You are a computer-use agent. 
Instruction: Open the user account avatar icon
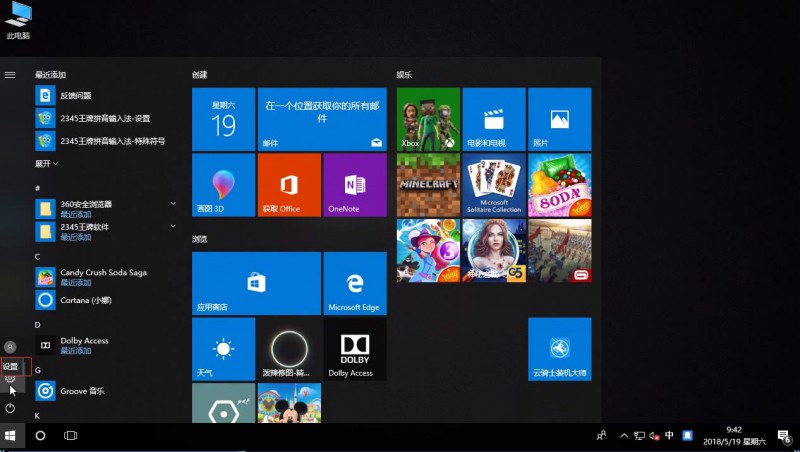tap(10, 347)
